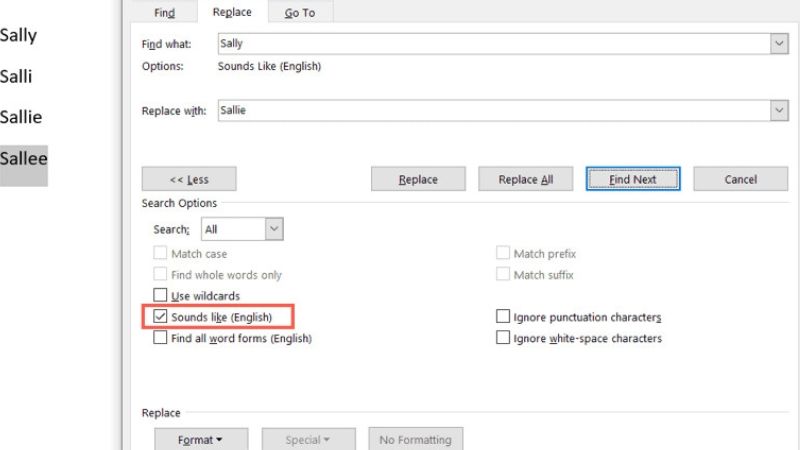Click the Replace button
Viewport: 800px width, 450px height.
[x=418, y=179]
